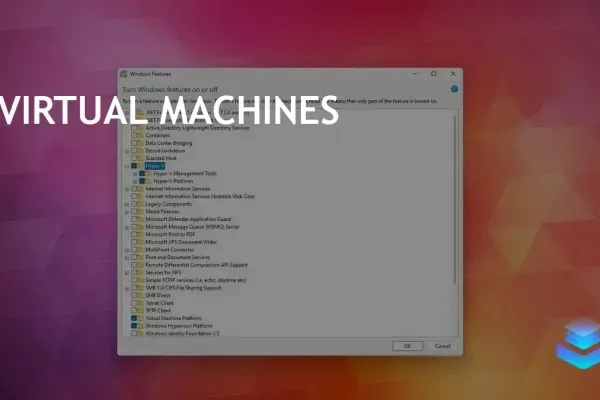The width and height of the screenshot is (600, 400).
Task: Check the Data Center Bridging checkbox
Action: pyautogui.click(x=134, y=143)
